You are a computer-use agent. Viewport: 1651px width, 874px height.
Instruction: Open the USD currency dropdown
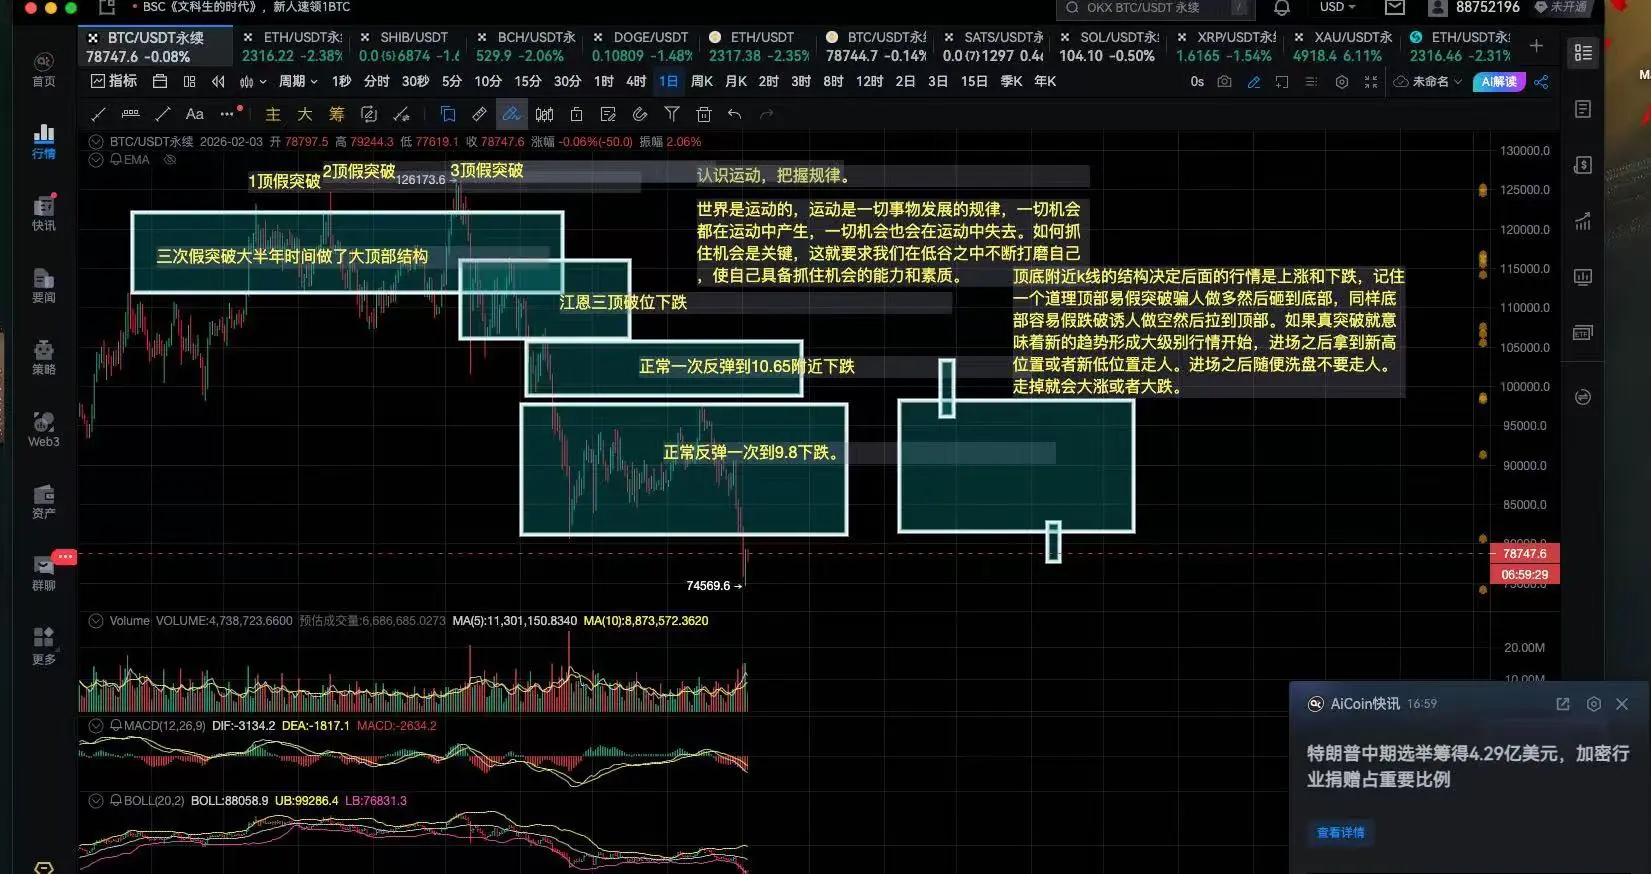(1337, 8)
